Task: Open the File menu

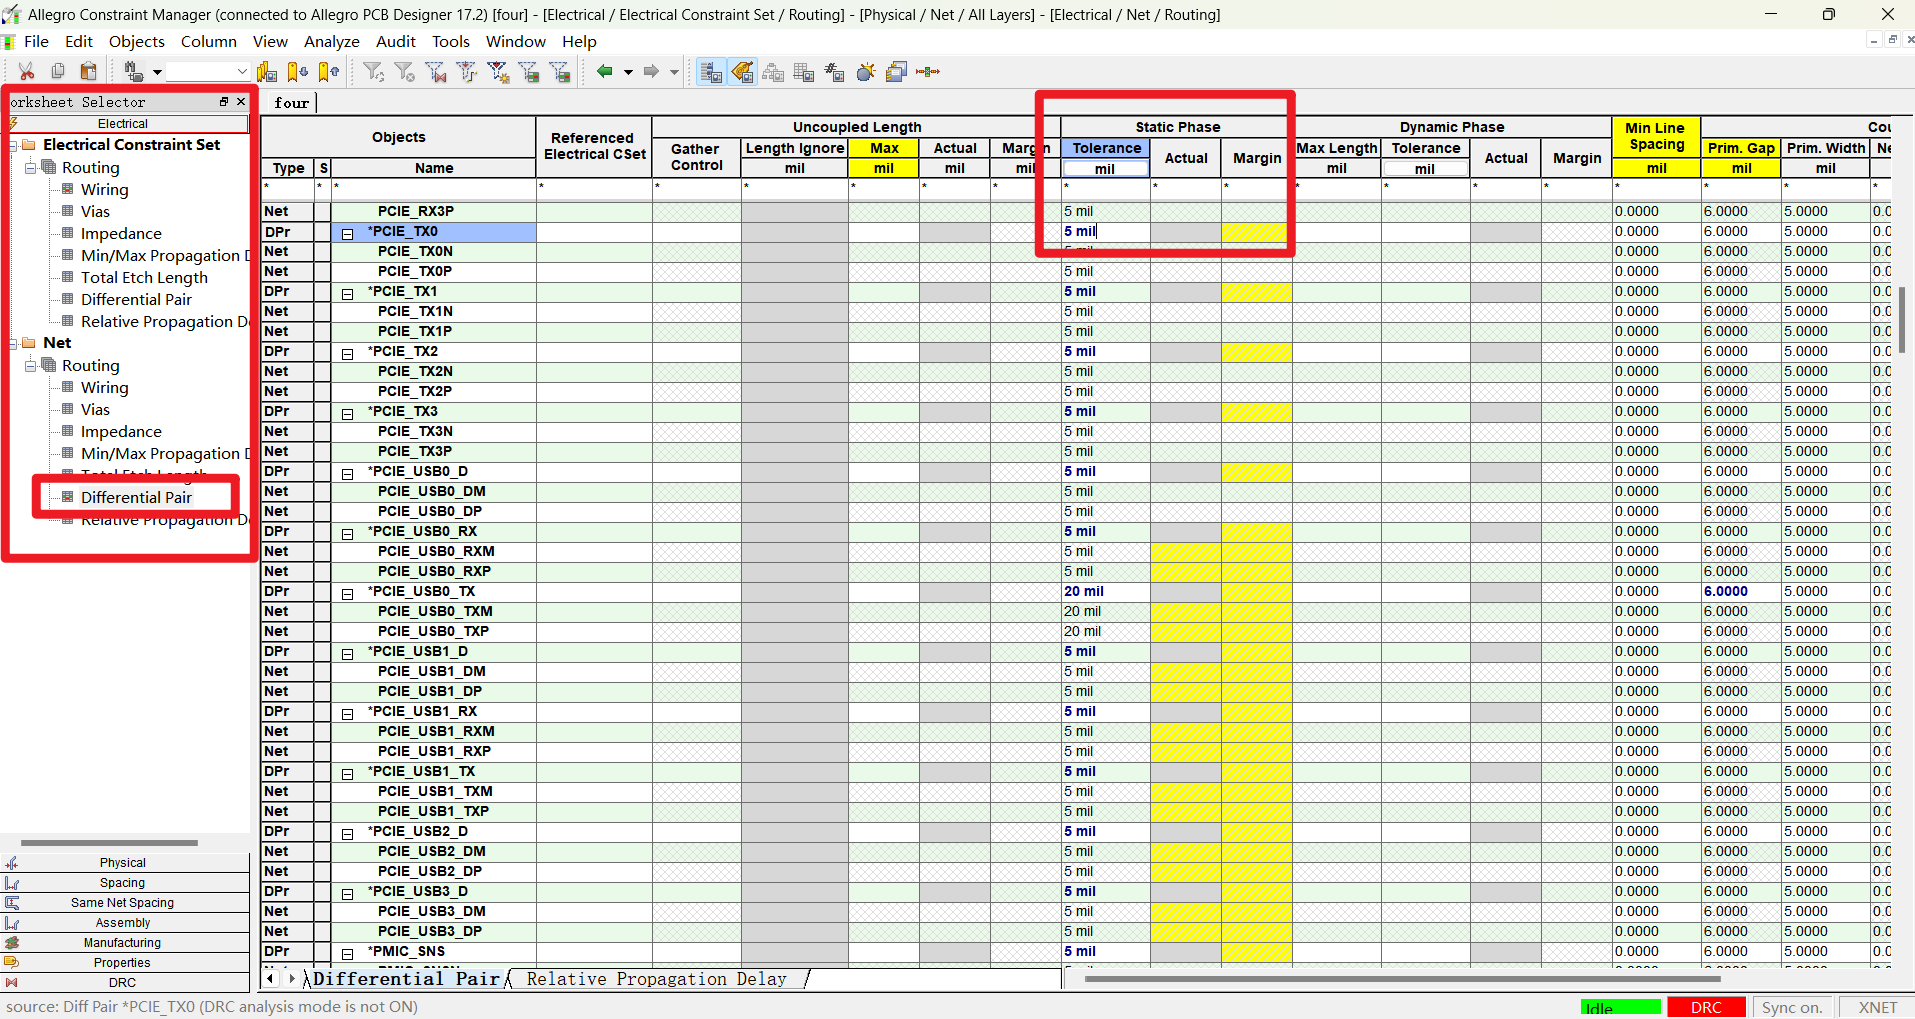Action: 36,41
